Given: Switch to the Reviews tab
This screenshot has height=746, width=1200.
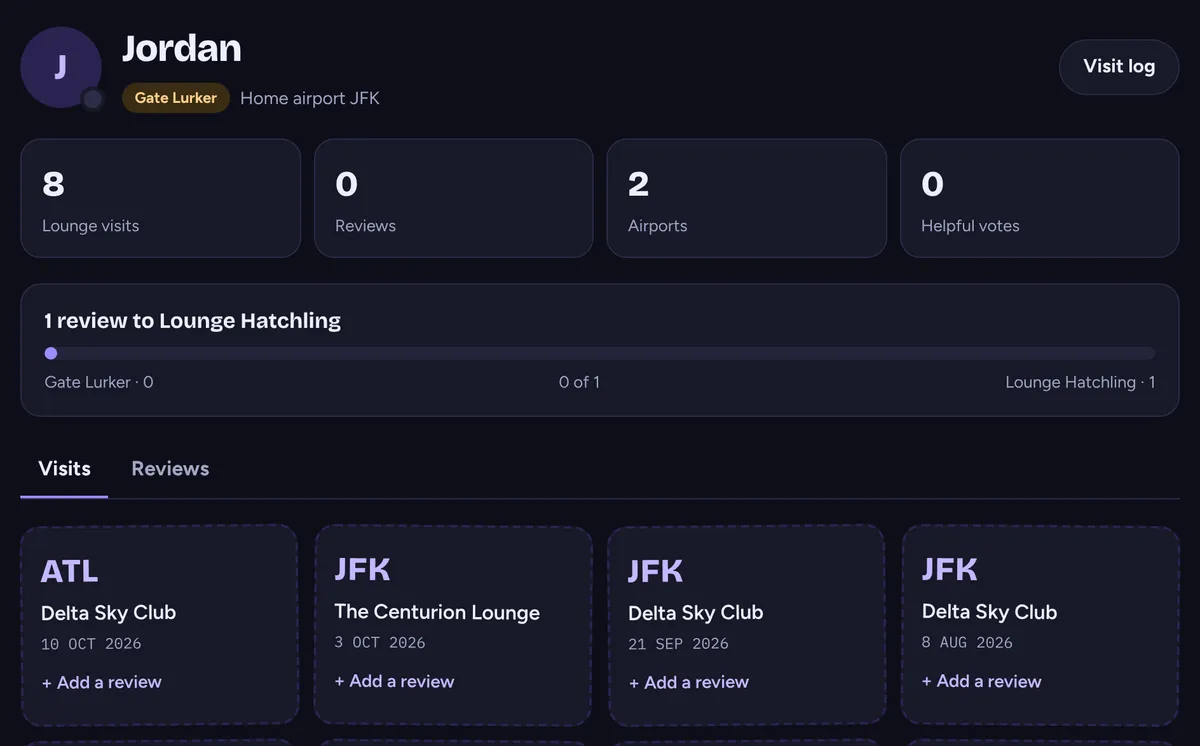Looking at the screenshot, I should [170, 469].
